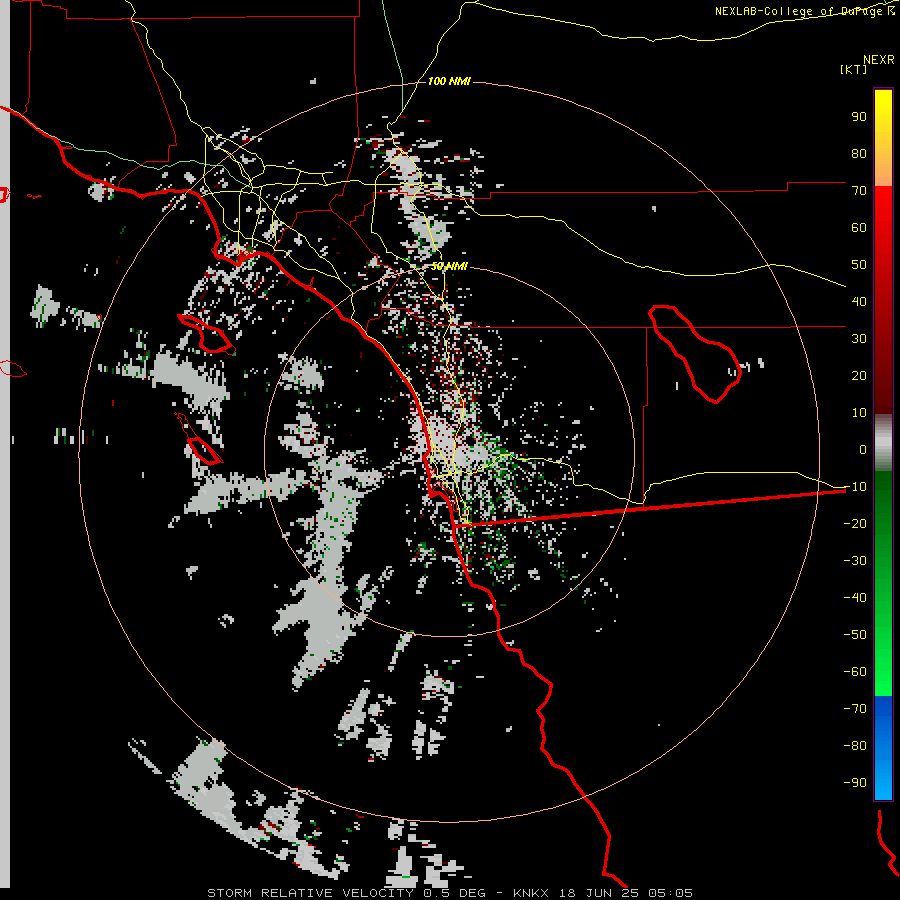Click the -90 value on the velocity scale

tap(855, 783)
